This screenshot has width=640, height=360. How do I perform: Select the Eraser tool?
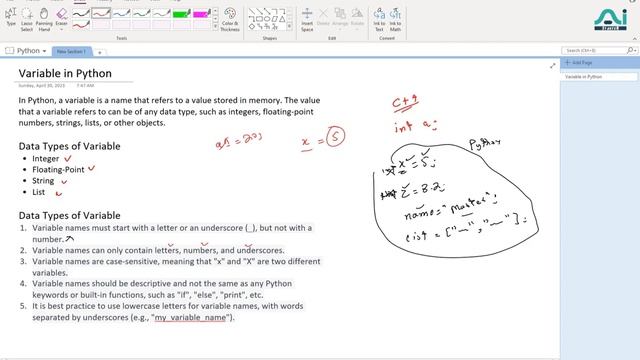pyautogui.click(x=62, y=16)
